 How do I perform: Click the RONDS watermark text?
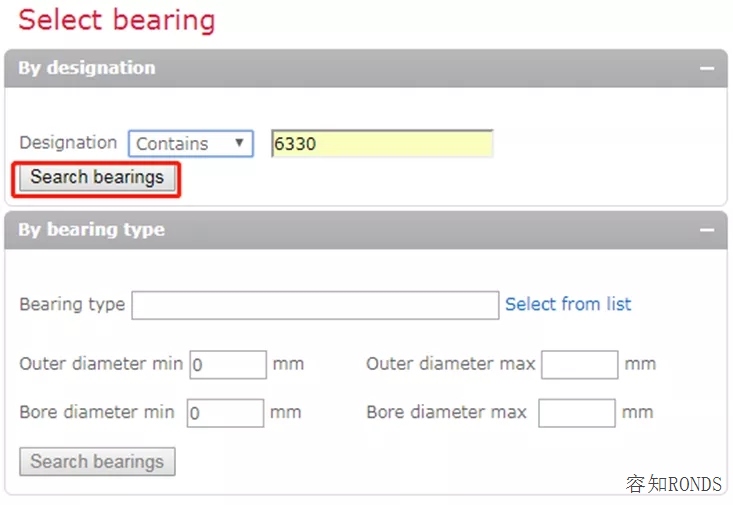point(674,484)
